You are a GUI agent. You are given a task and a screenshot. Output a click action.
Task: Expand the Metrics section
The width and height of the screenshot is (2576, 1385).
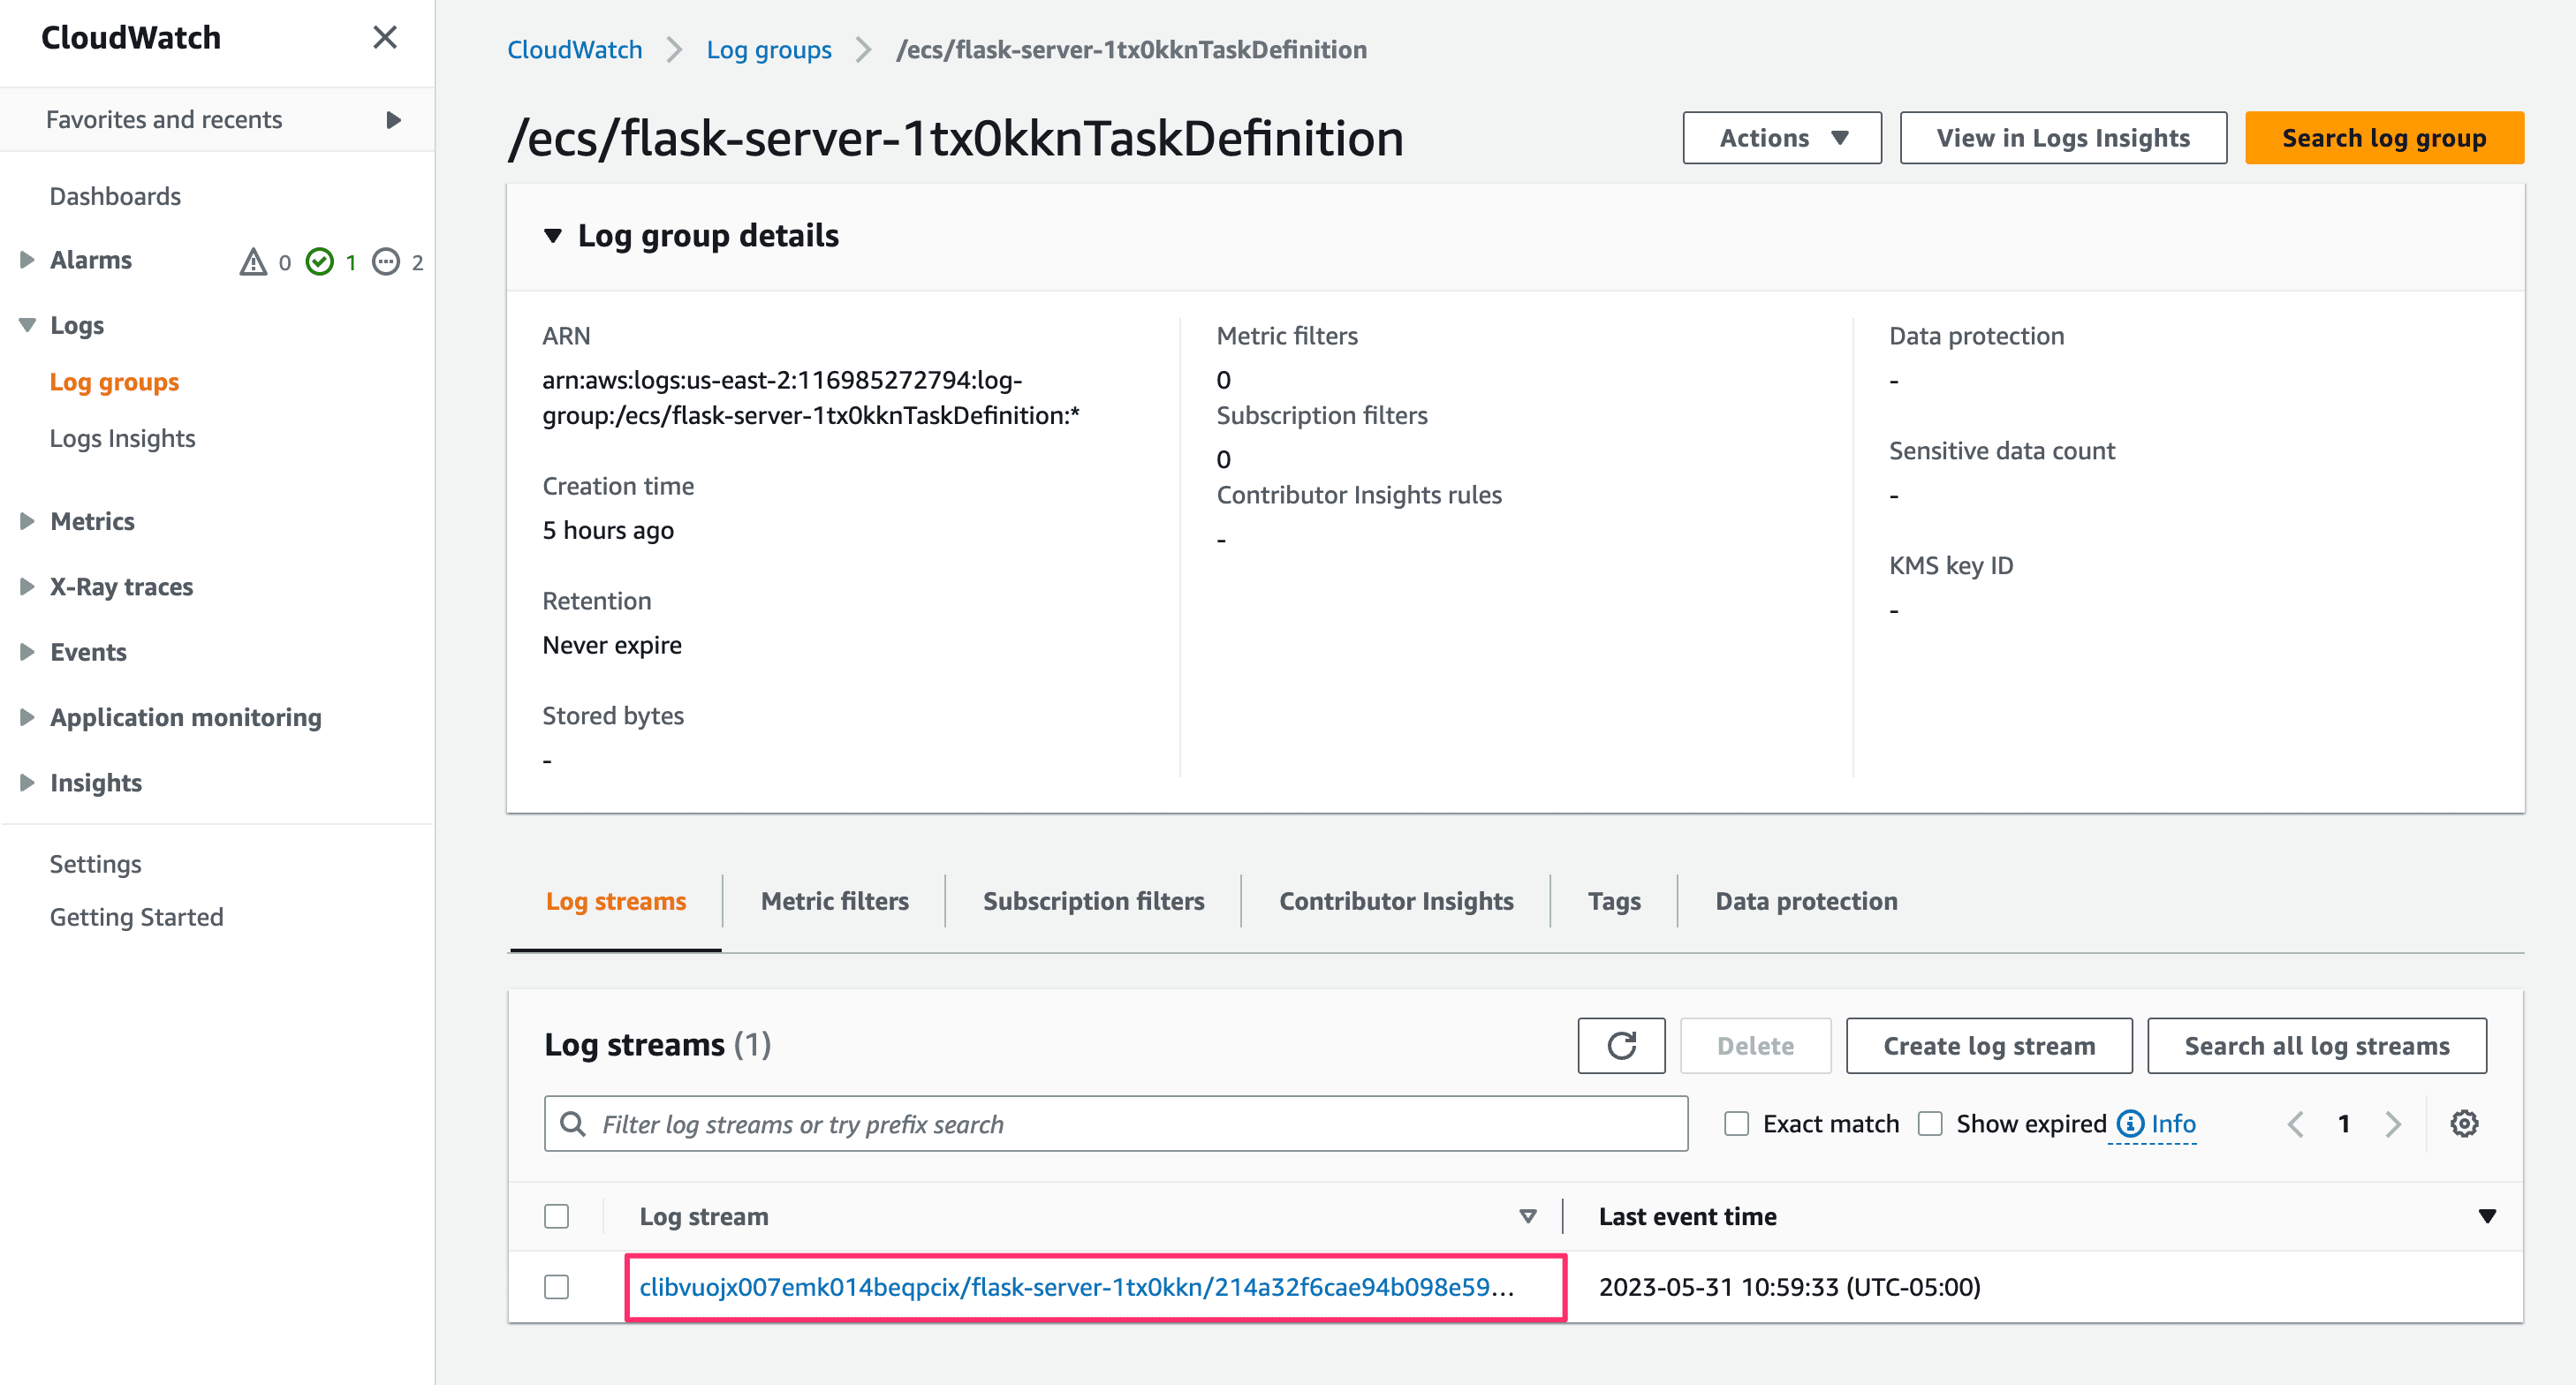point(27,521)
